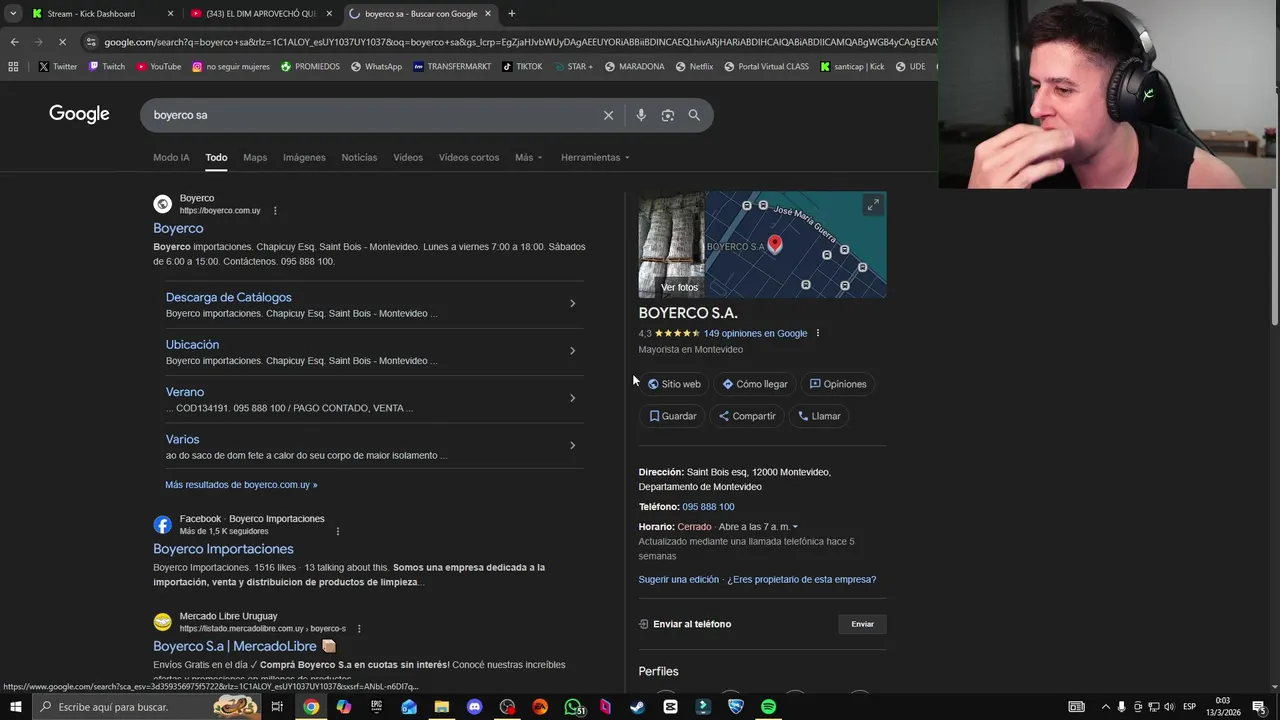
Task: Click the Cómo llegar button
Action: [x=755, y=384]
